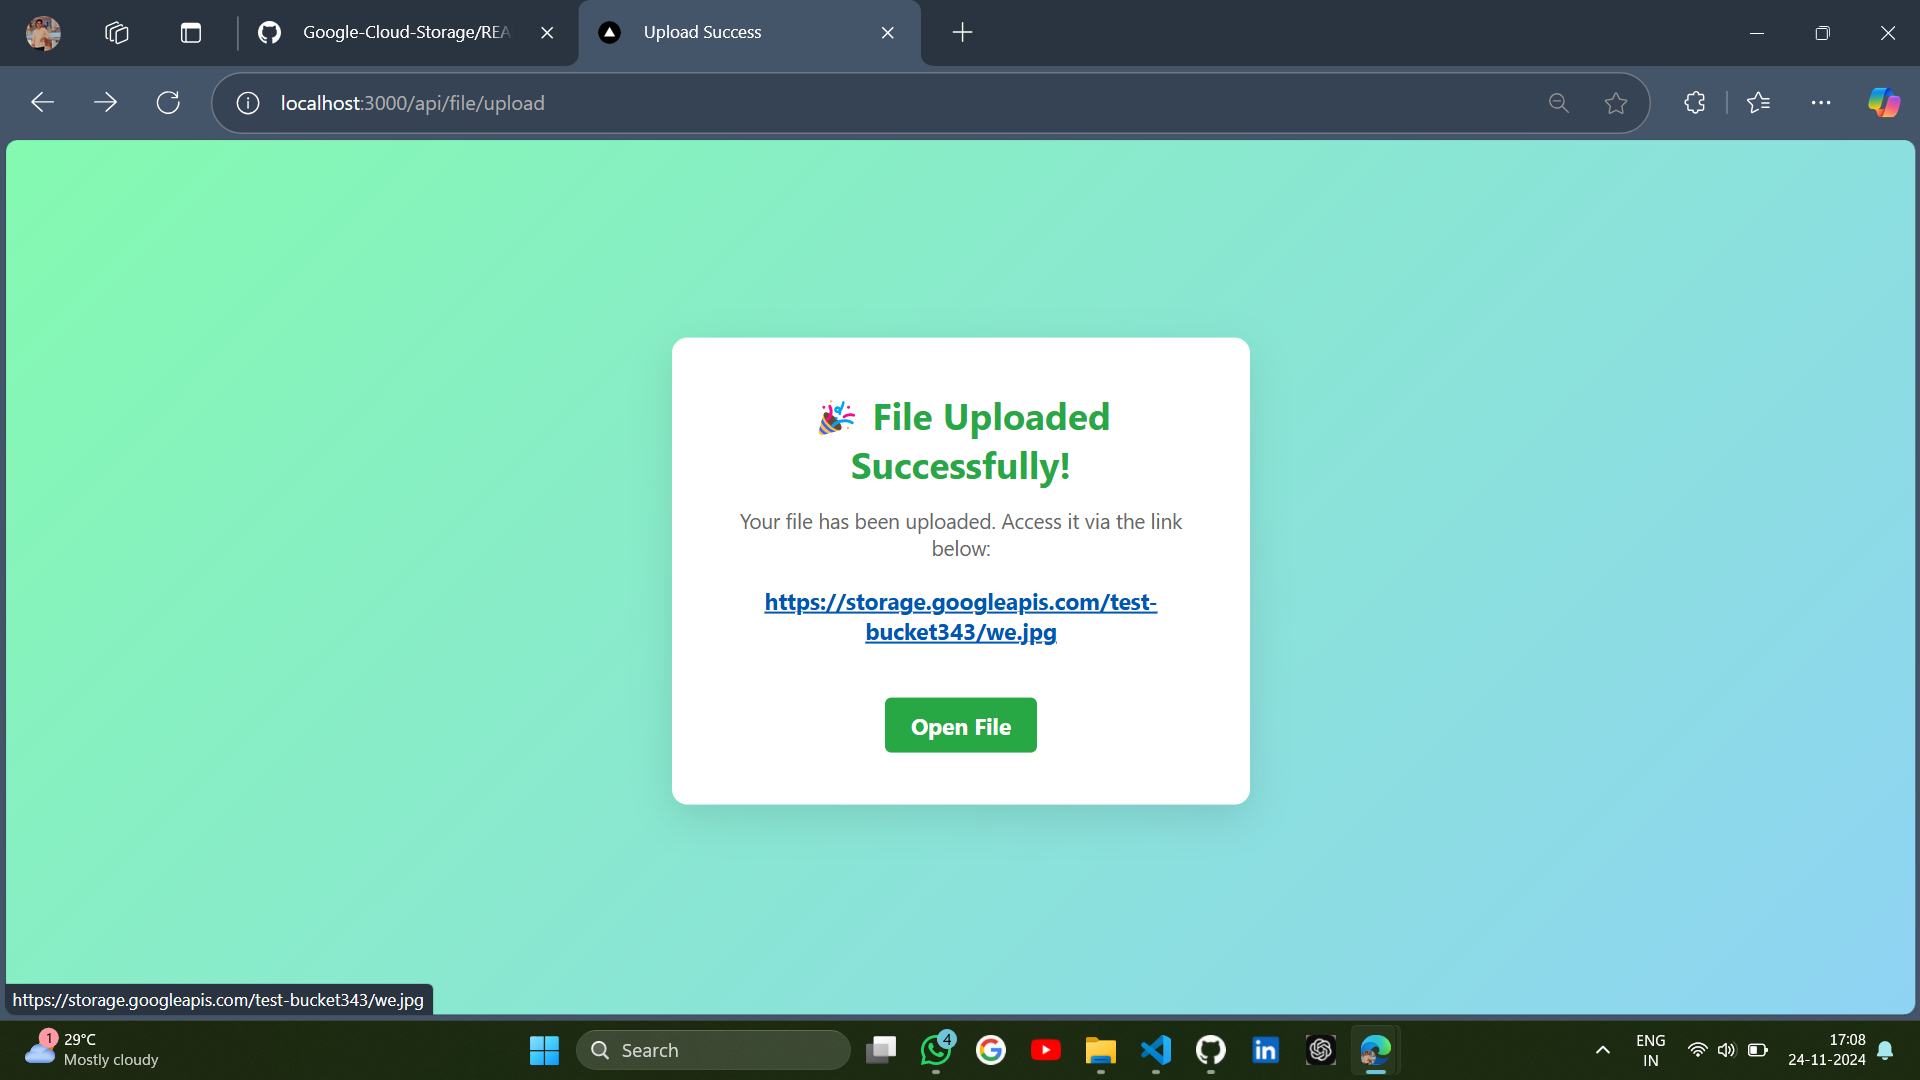Open the weather widget showing 29°C
The image size is (1920, 1080).
click(x=92, y=1050)
